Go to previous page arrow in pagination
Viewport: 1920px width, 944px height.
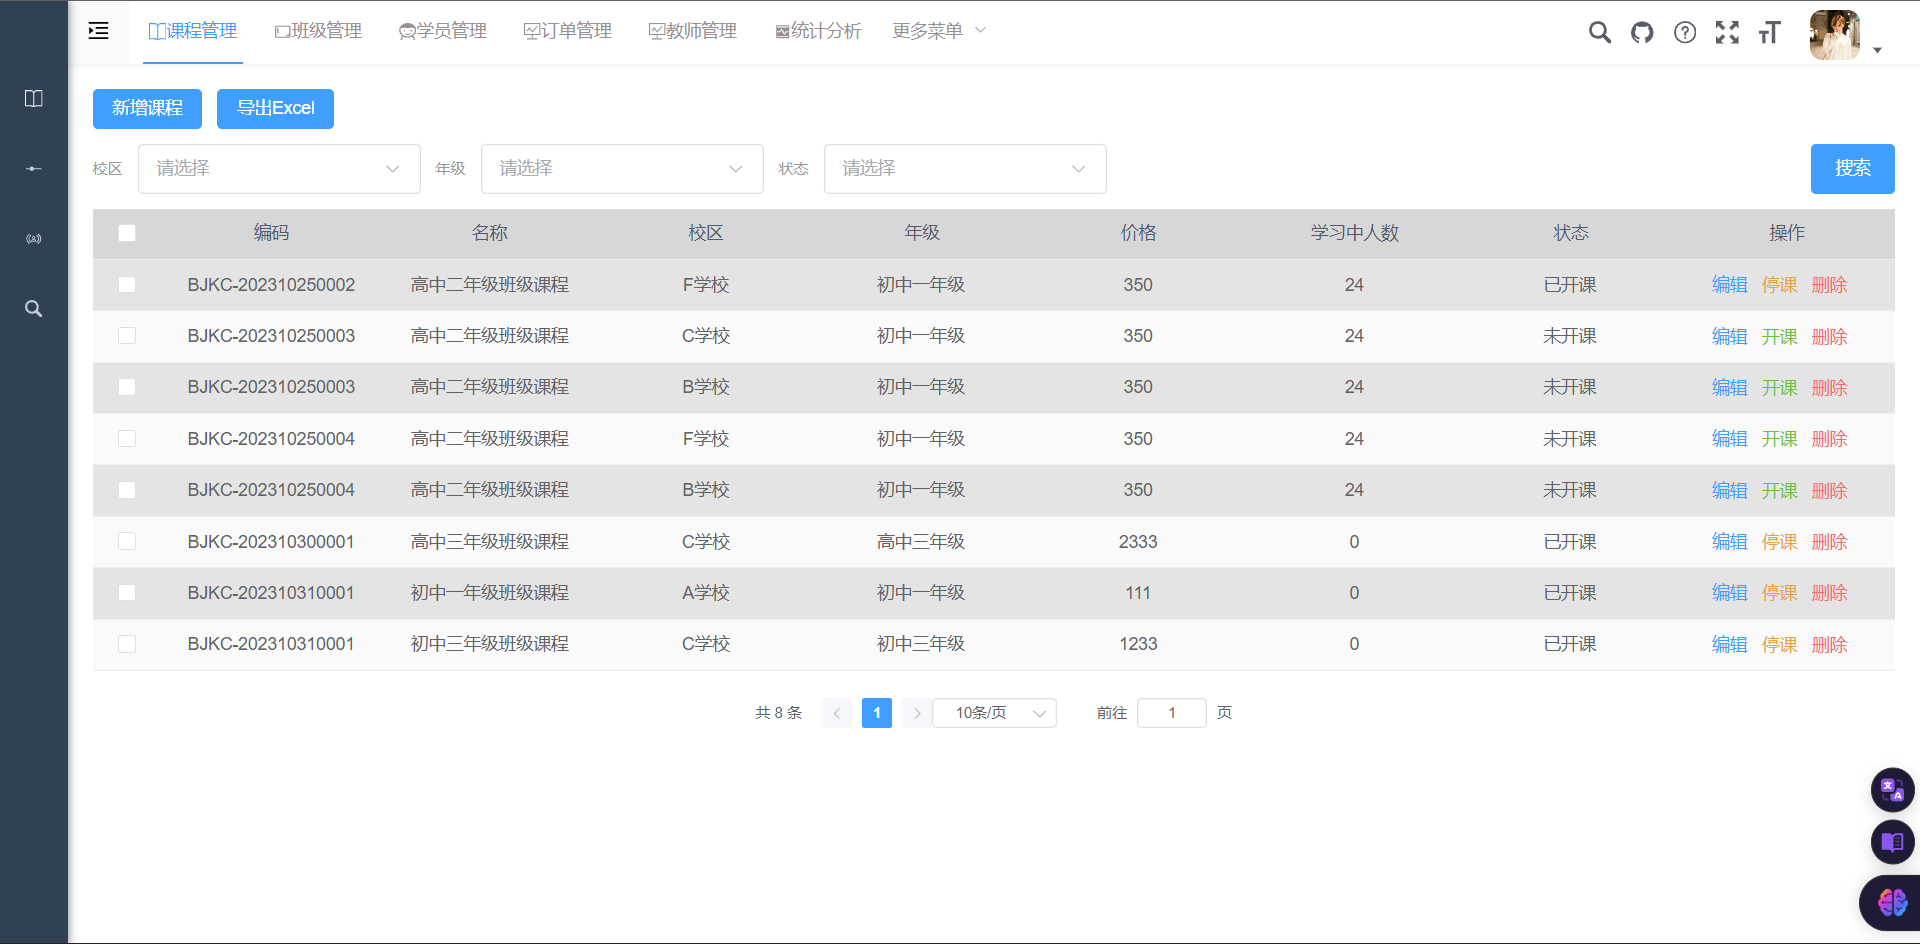point(837,713)
